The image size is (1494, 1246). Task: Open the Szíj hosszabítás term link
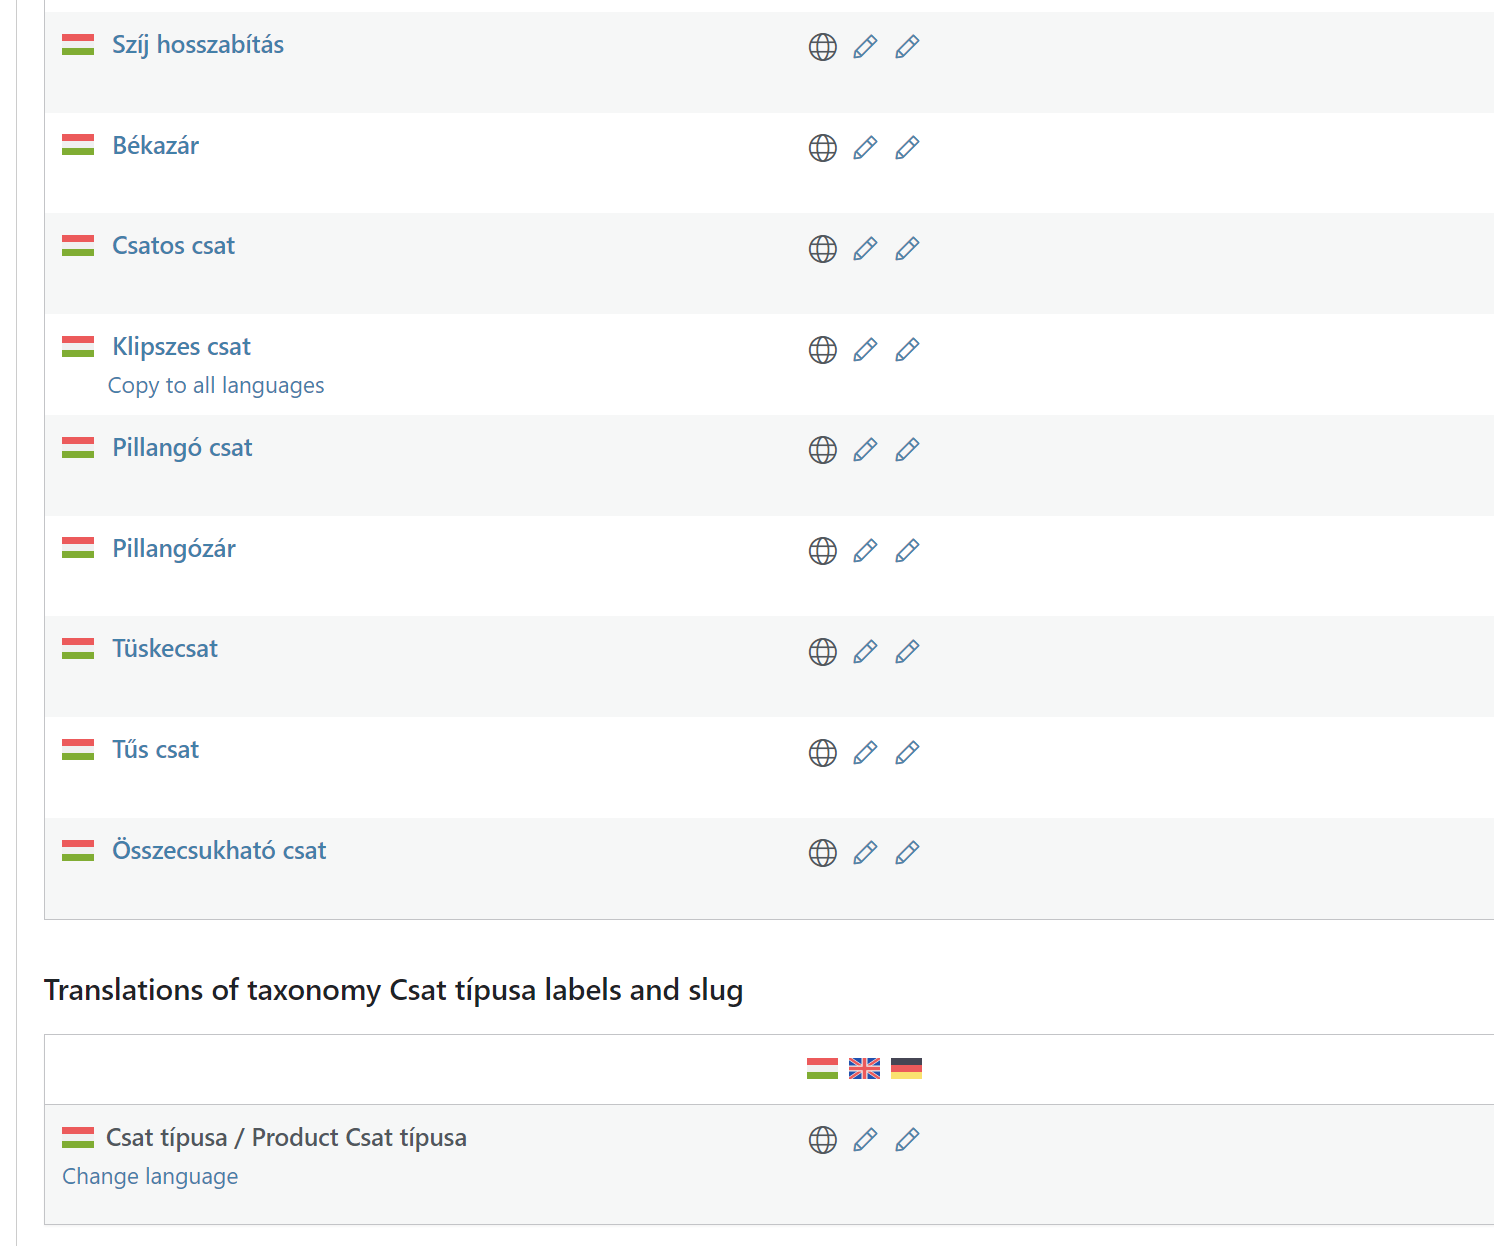(198, 45)
